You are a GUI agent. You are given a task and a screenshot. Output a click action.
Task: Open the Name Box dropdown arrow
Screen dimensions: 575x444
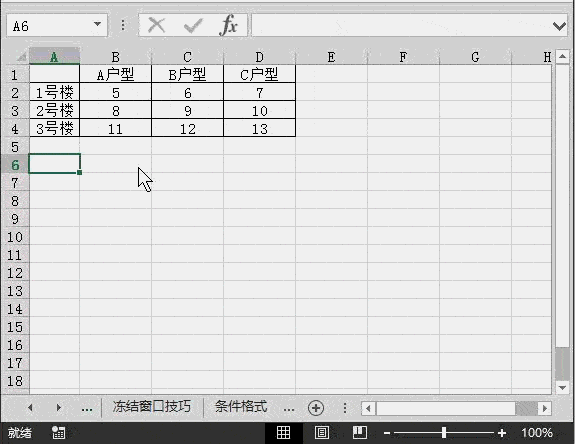tap(97, 24)
